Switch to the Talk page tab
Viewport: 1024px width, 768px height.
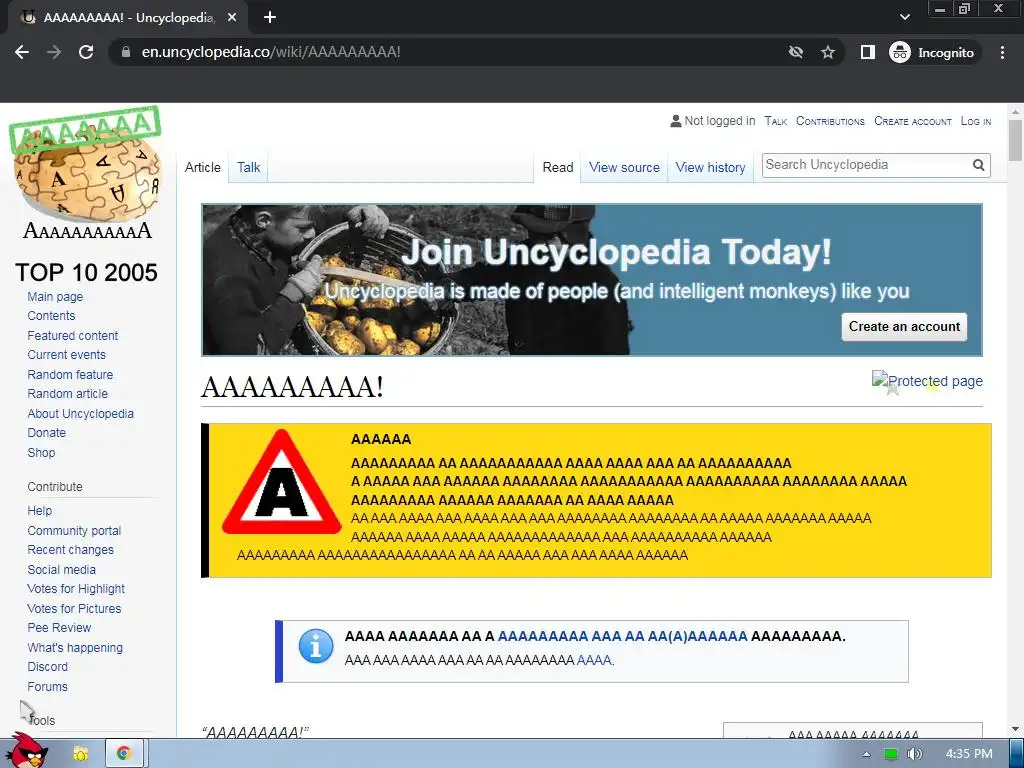[248, 168]
